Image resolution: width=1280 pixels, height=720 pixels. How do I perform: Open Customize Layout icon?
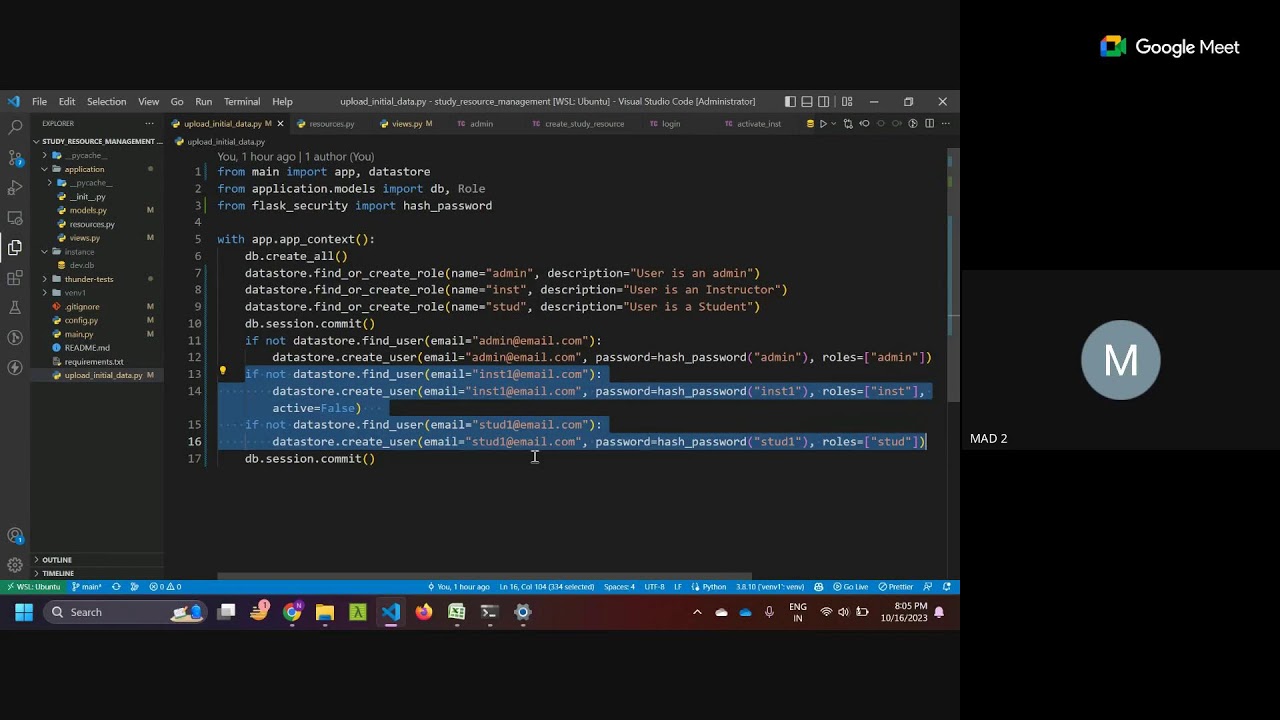tap(847, 101)
